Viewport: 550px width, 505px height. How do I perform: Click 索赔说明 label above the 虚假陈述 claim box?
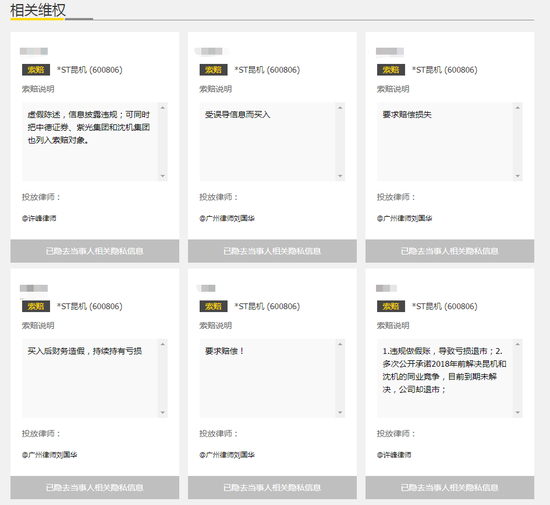pos(38,89)
